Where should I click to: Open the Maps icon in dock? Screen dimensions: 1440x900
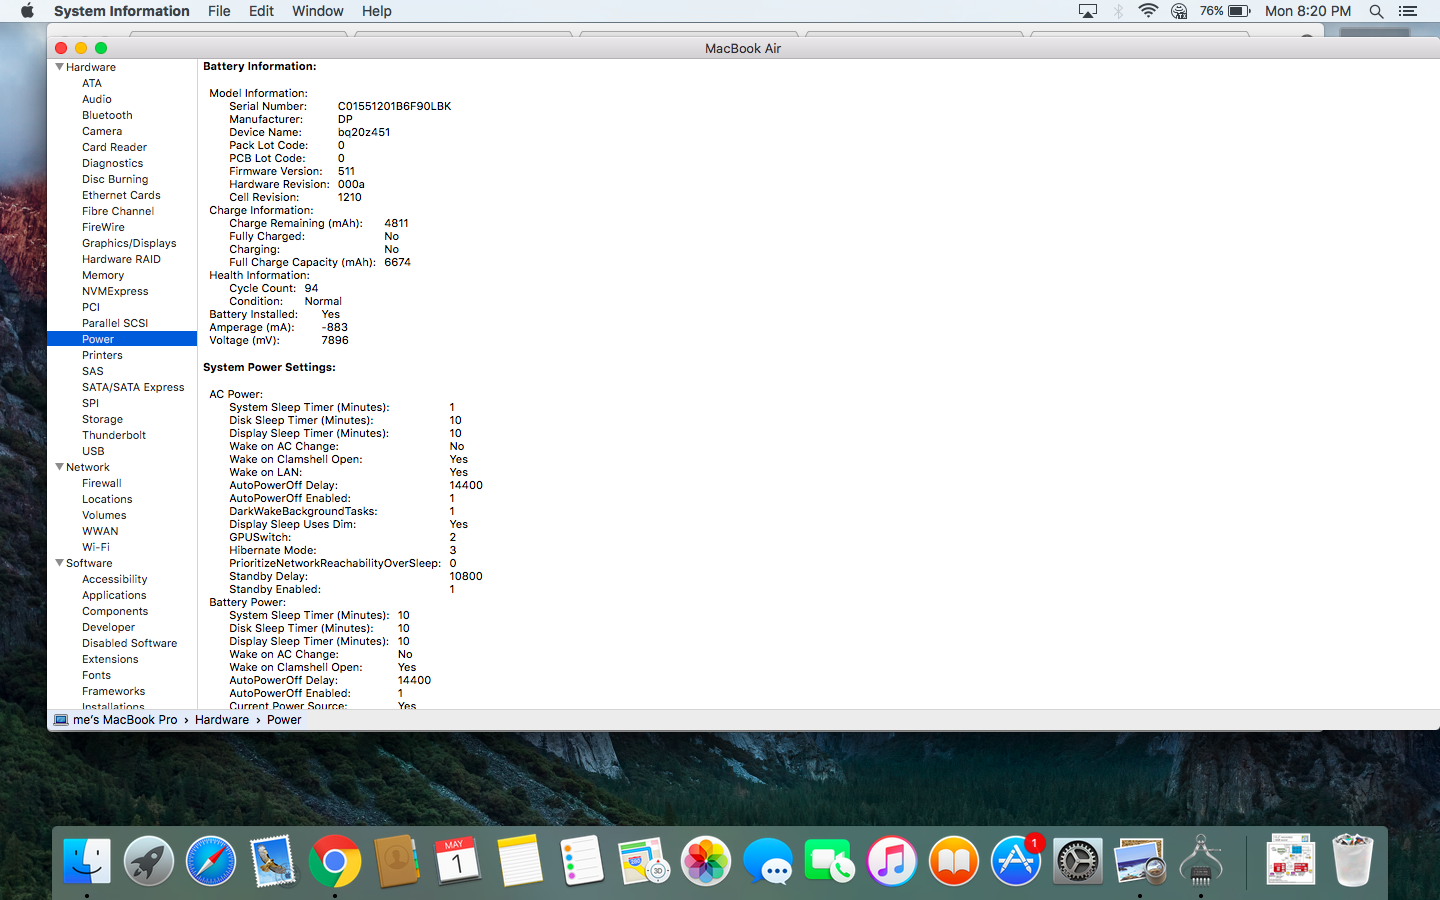644,860
